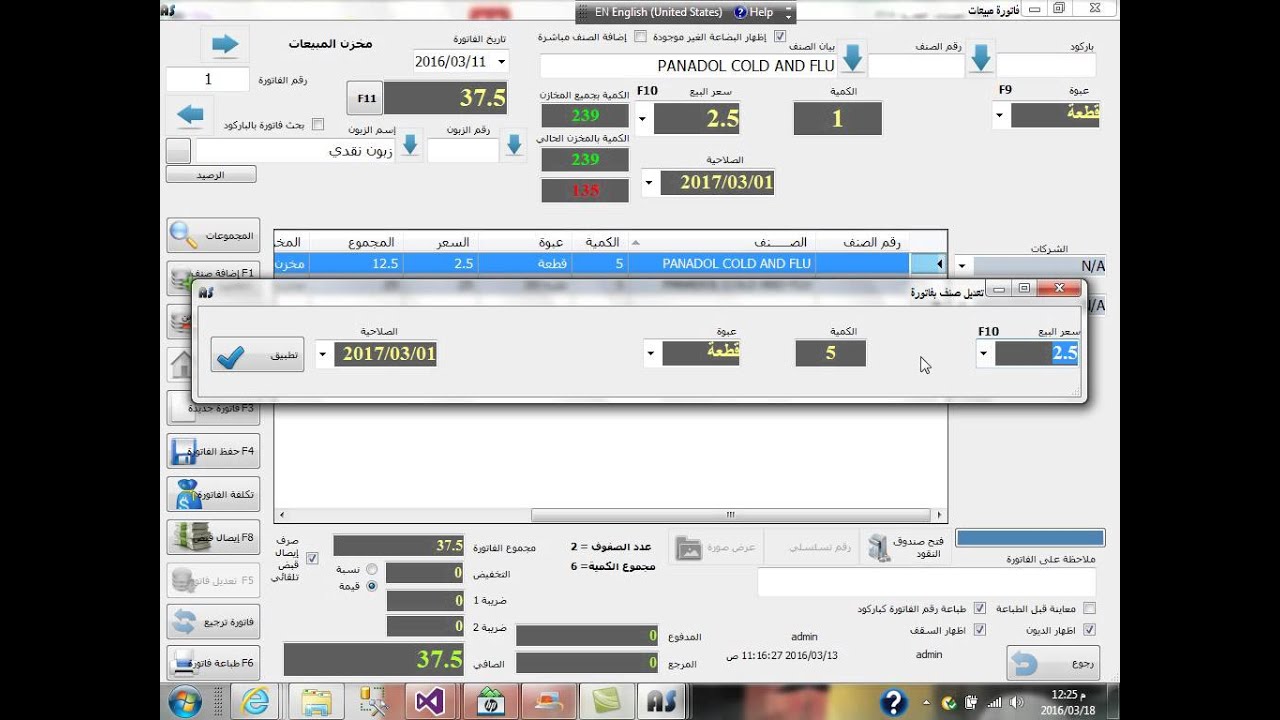This screenshot has width=1280, height=720.
Task: Enable search invoice by barcode checkbox
Action: [x=318, y=125]
